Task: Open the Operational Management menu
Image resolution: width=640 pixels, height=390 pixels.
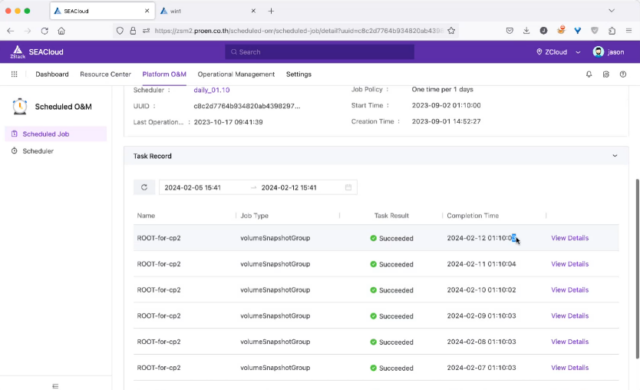Action: [x=236, y=74]
